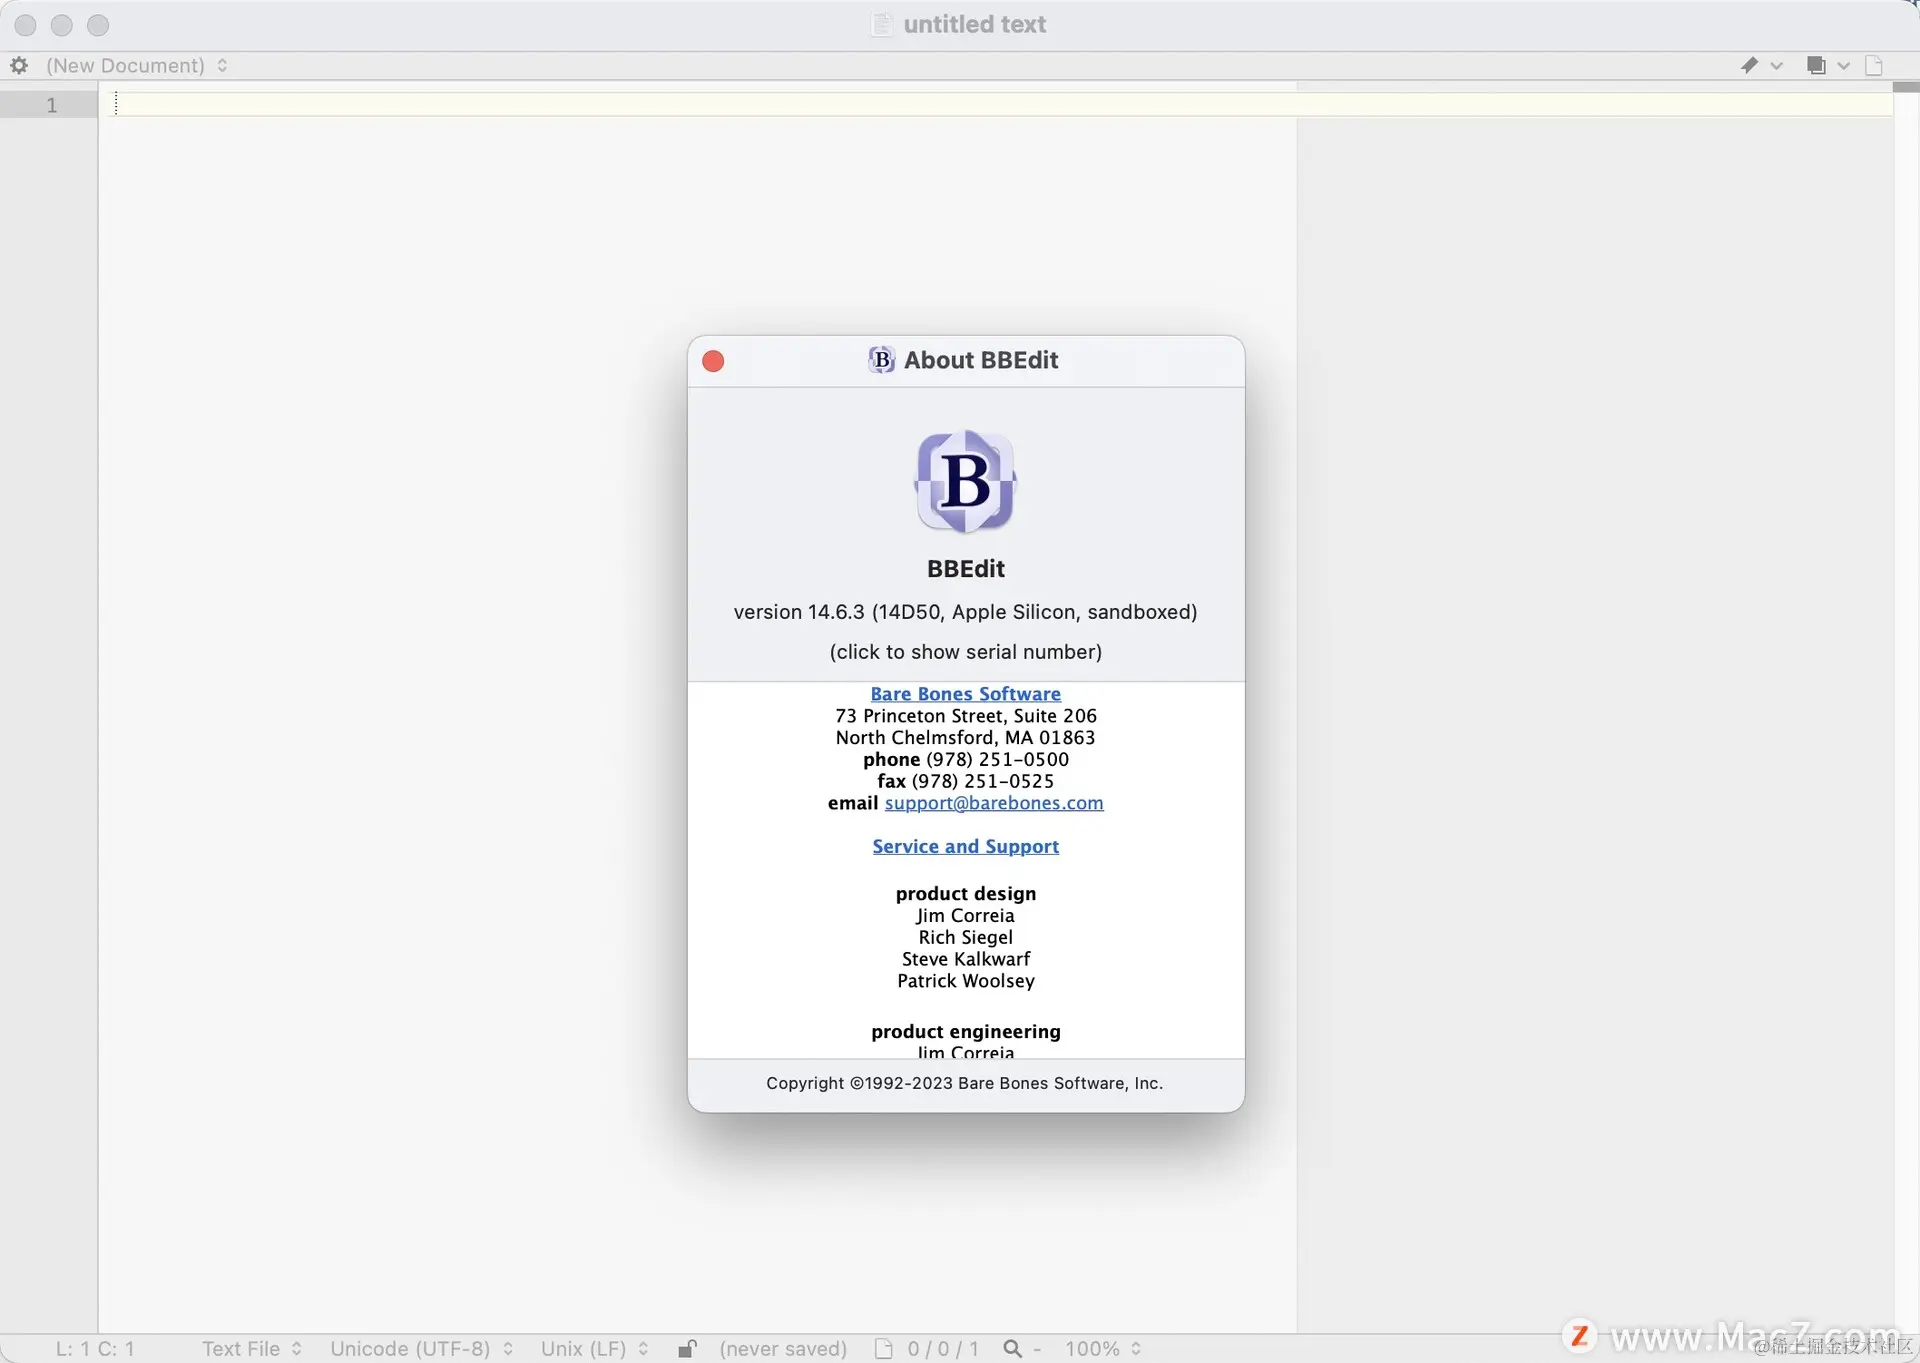Open the Unix (LF) line endings dropdown
1920x1363 pixels.
tap(594, 1348)
